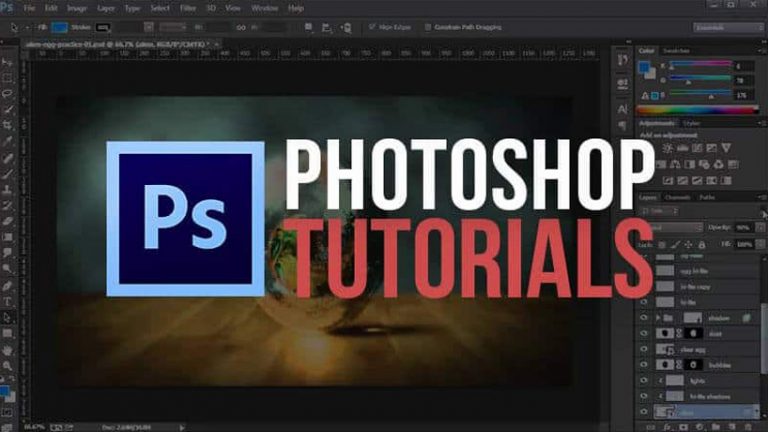Image resolution: width=768 pixels, height=432 pixels.
Task: Hide the shadow group layer
Action: click(644, 318)
